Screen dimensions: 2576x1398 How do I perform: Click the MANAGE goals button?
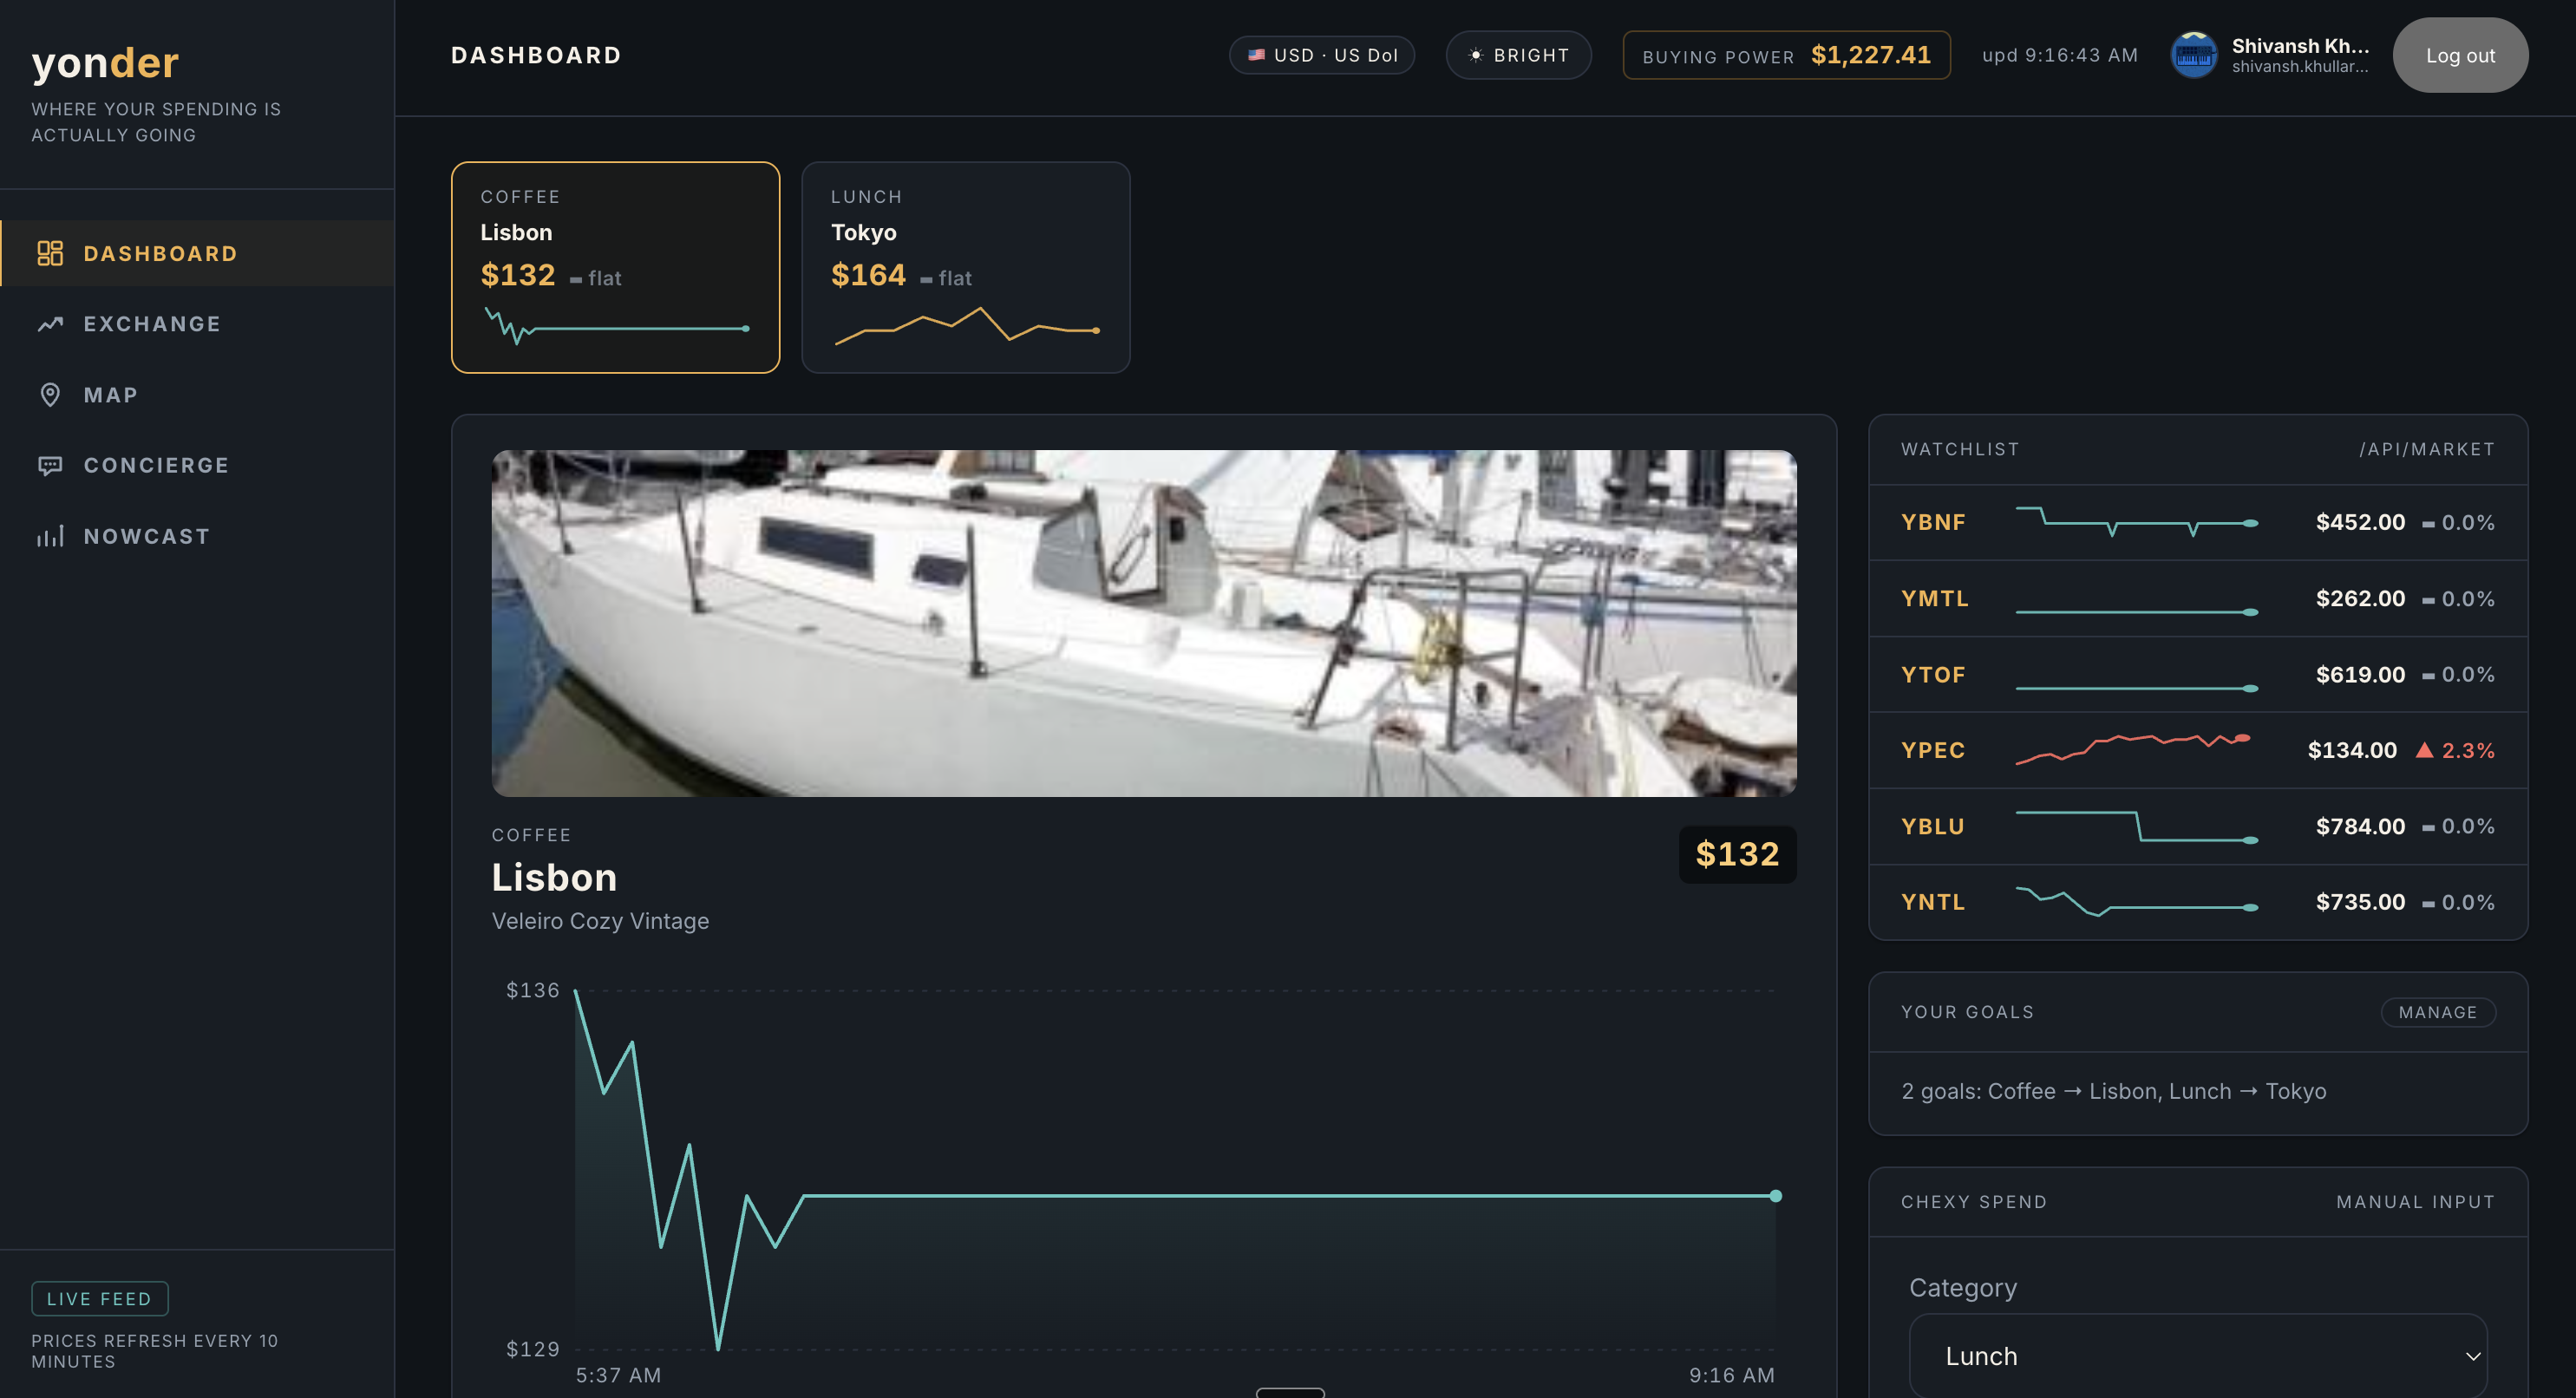point(2438,1012)
